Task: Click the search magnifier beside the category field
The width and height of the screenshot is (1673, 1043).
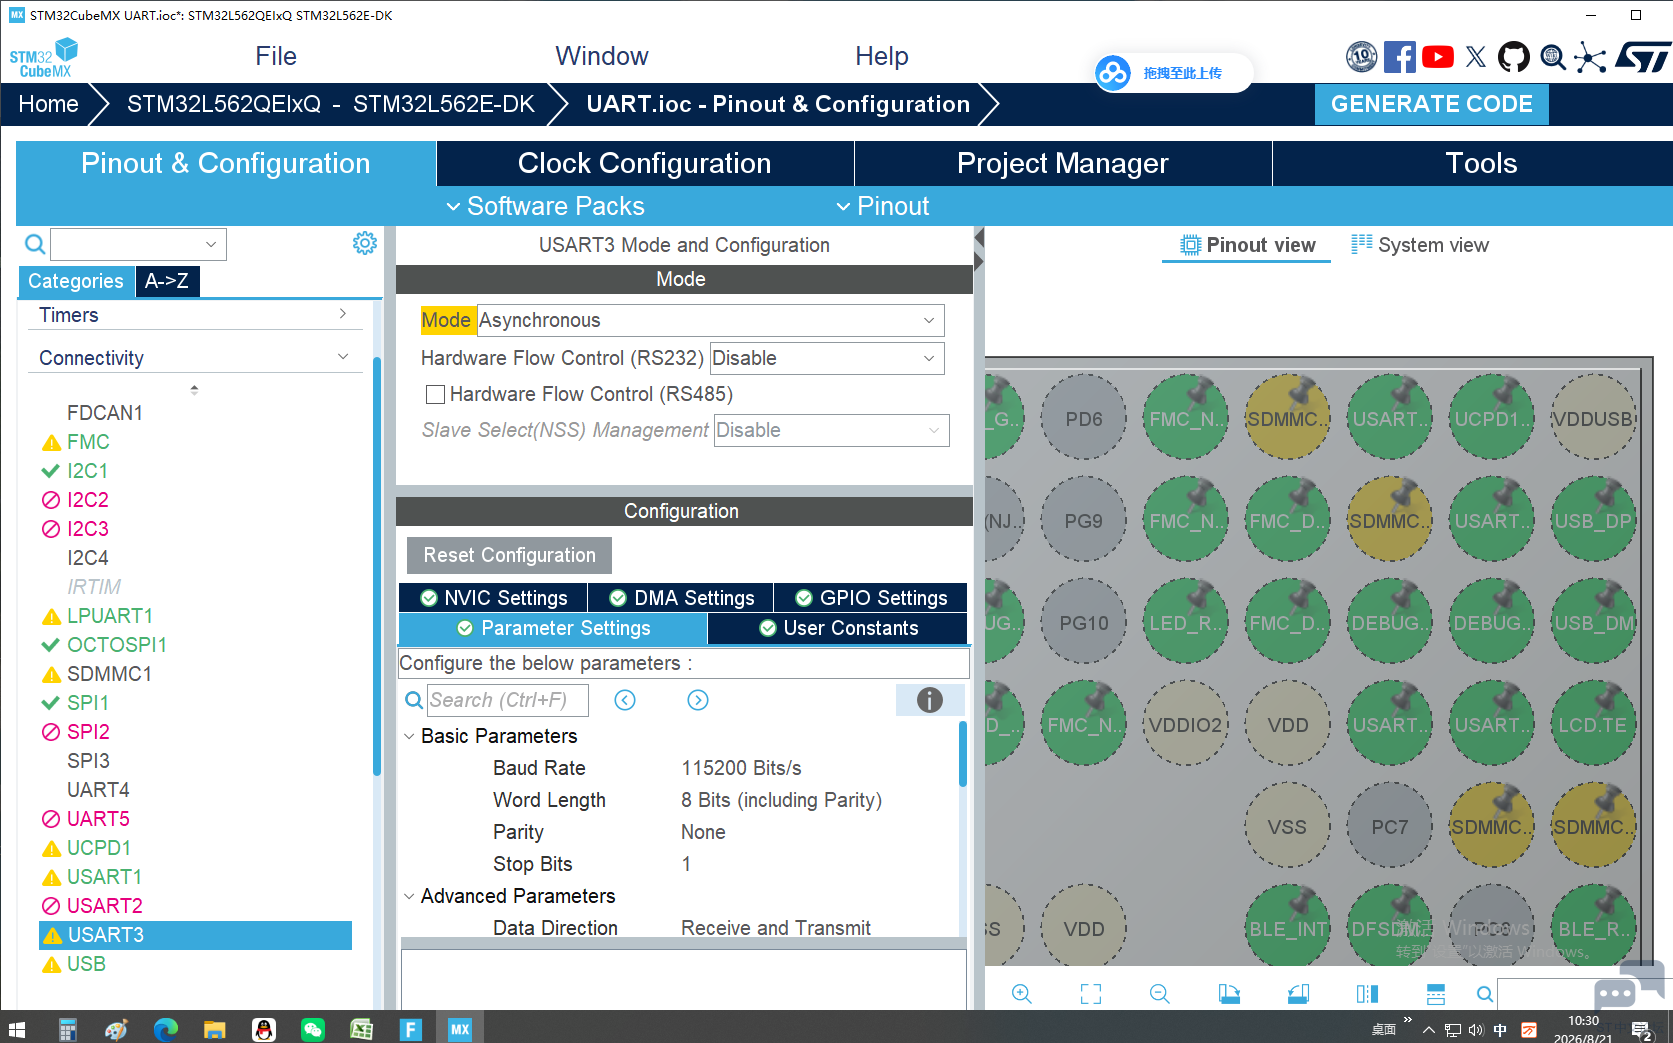Action: point(35,244)
